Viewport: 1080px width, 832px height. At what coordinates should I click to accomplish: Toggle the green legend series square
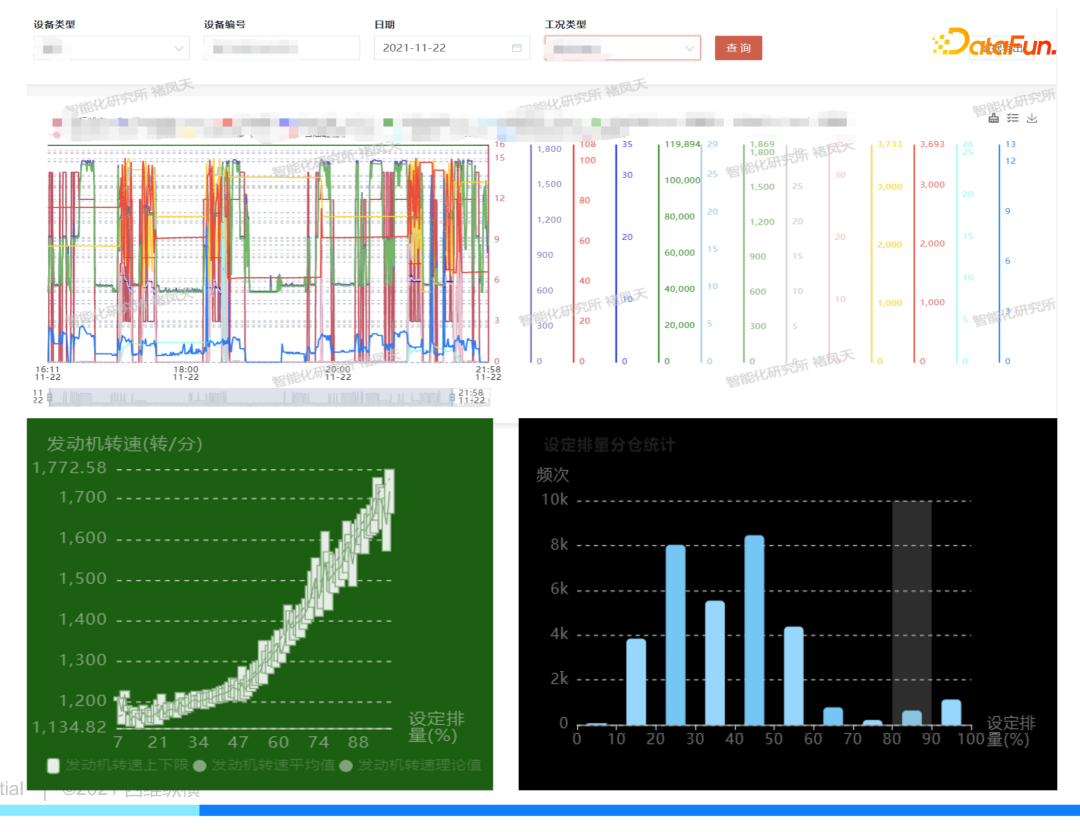point(388,123)
